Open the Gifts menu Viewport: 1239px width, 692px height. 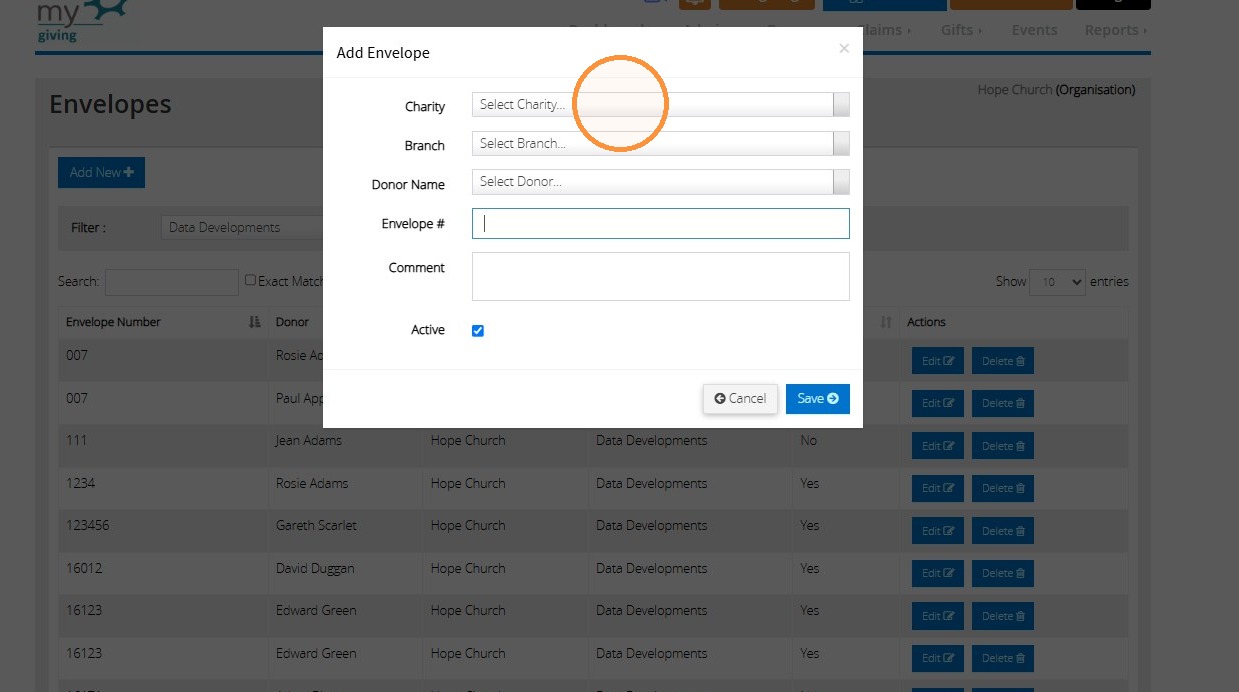click(x=961, y=30)
